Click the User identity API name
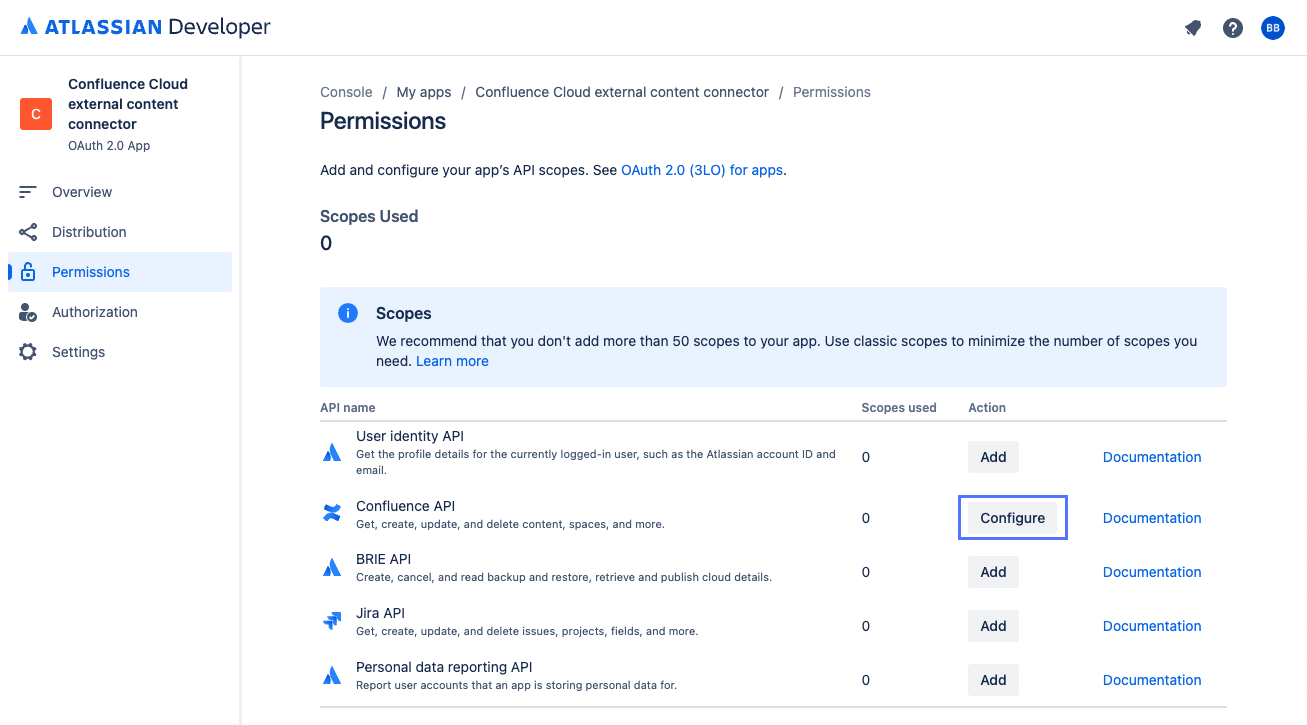The height and width of the screenshot is (725, 1307). coord(410,436)
